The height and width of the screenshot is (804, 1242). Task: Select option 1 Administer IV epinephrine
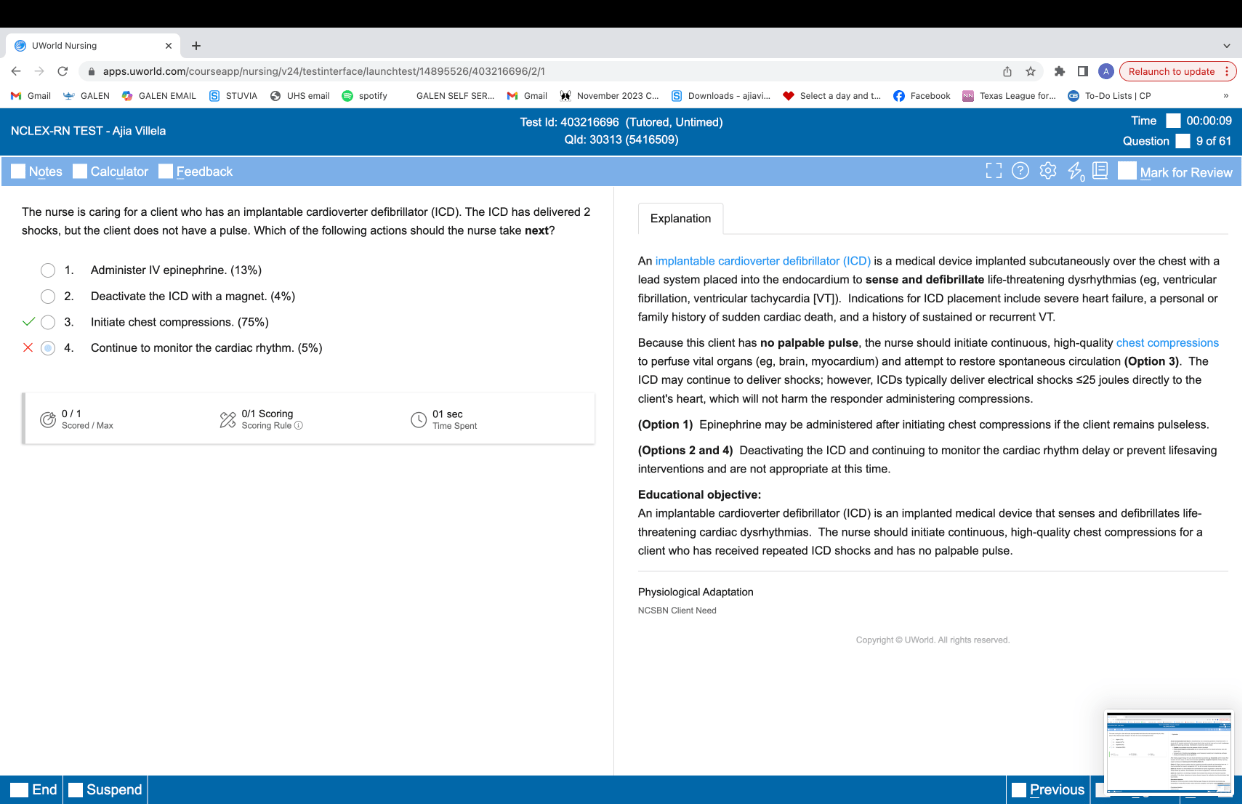48,270
